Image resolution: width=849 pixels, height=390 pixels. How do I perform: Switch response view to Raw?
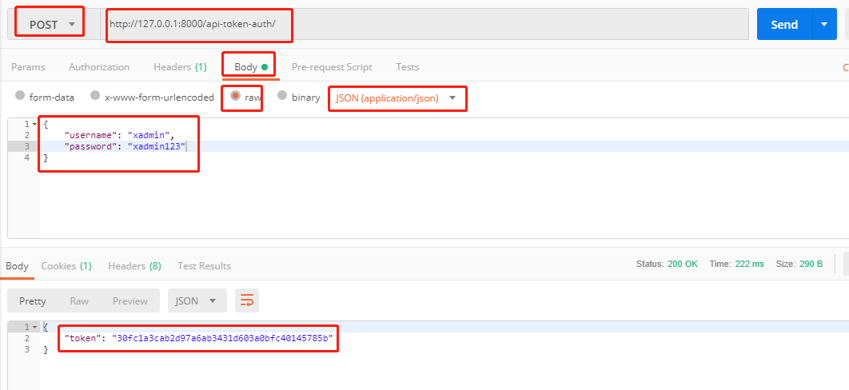coord(79,301)
